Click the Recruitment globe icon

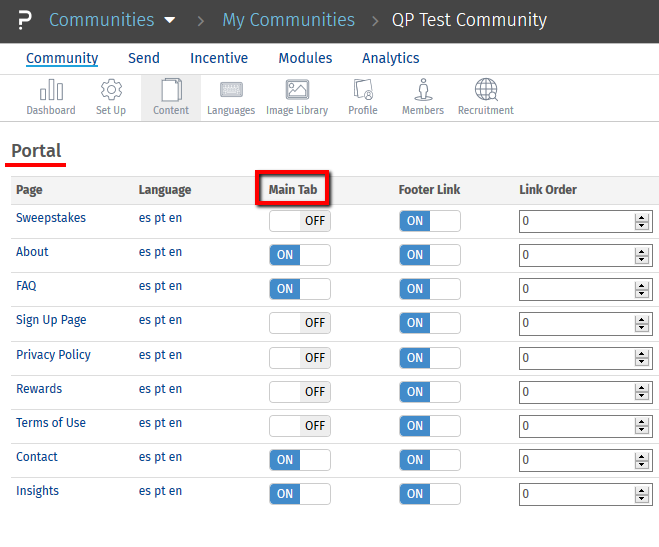tap(486, 97)
